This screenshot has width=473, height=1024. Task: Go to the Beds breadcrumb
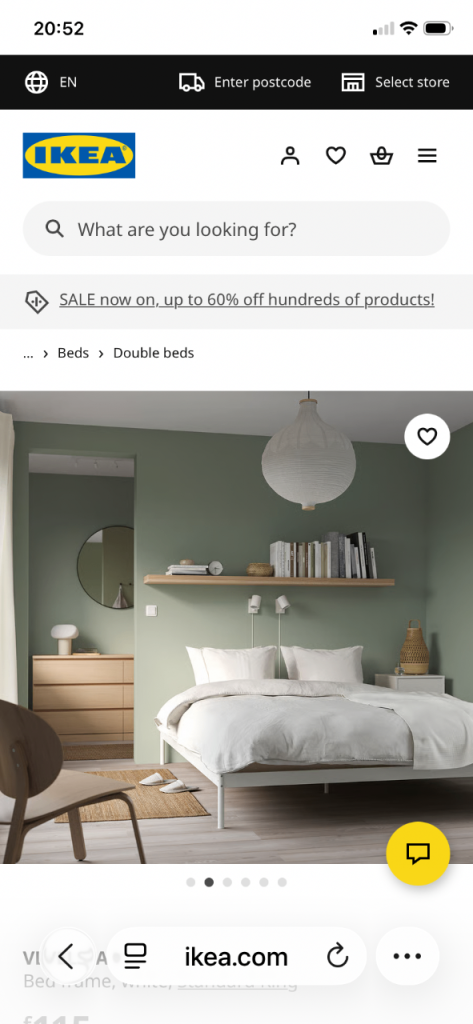coord(73,353)
